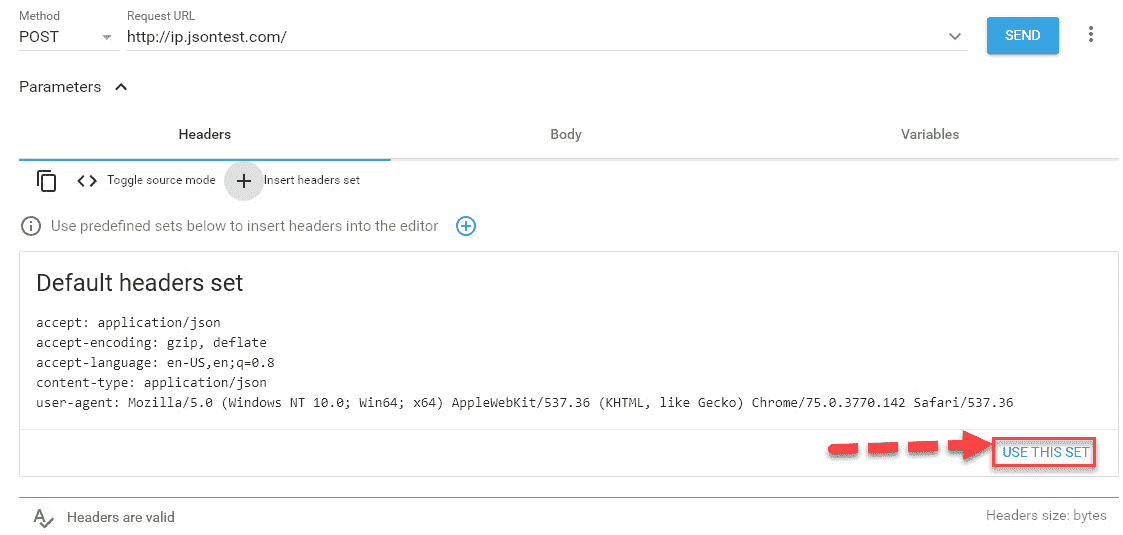Select the Headers tab
1123x535 pixels.
coord(205,135)
